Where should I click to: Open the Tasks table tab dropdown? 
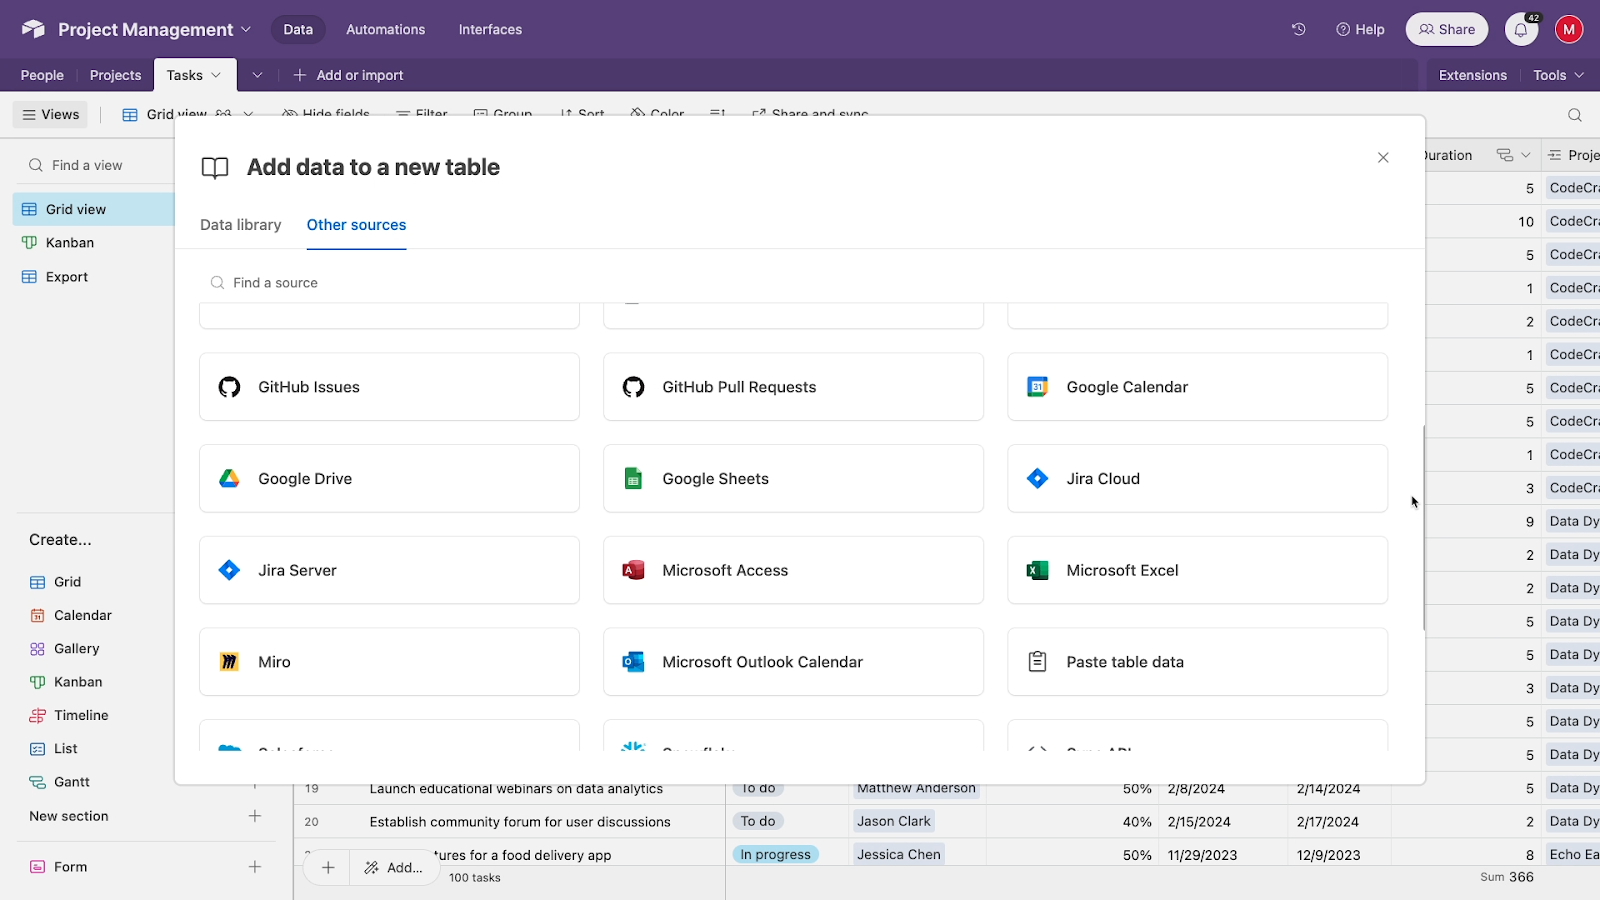[215, 75]
